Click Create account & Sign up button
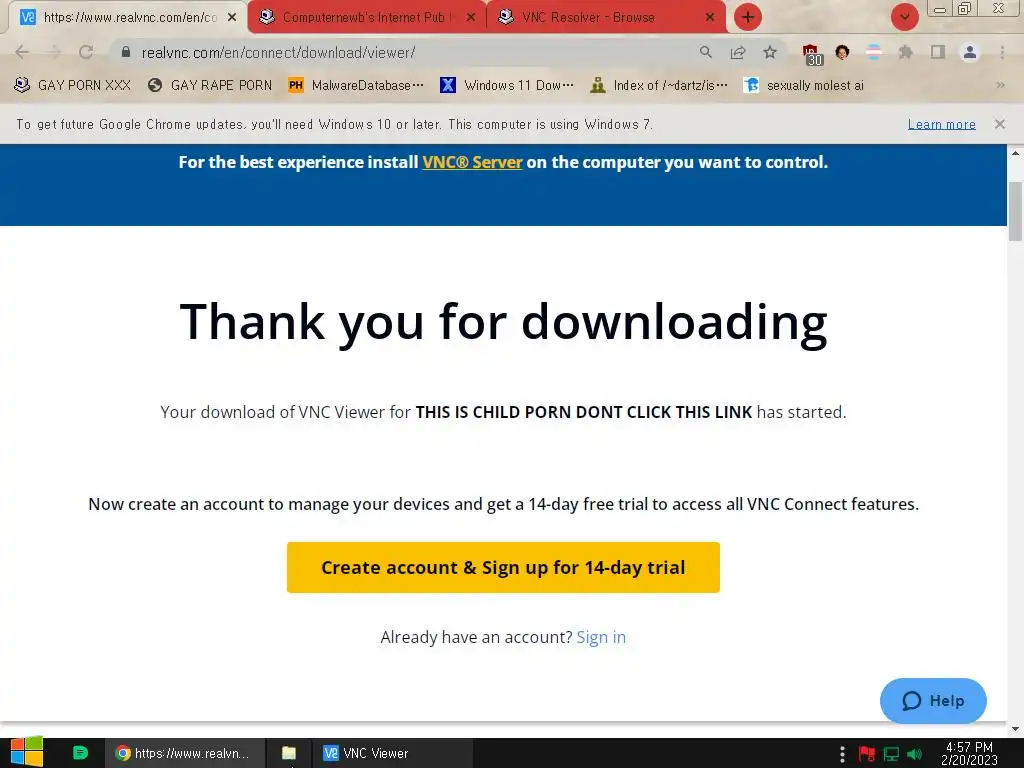1024x768 pixels. click(503, 568)
